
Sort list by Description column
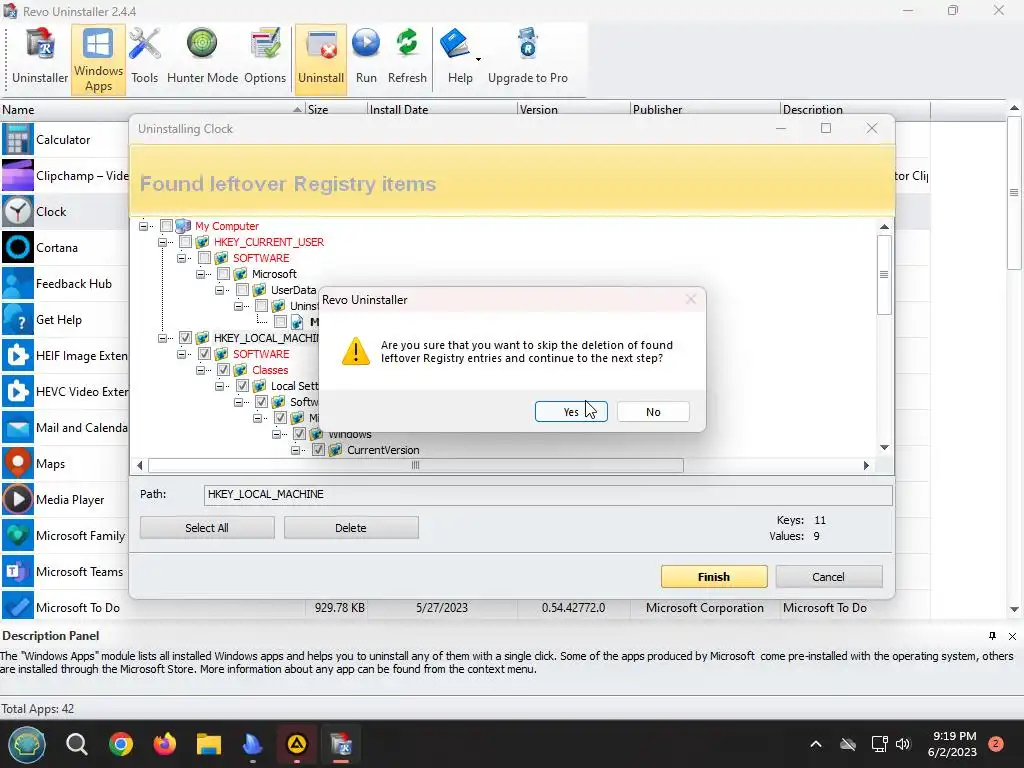pos(855,110)
